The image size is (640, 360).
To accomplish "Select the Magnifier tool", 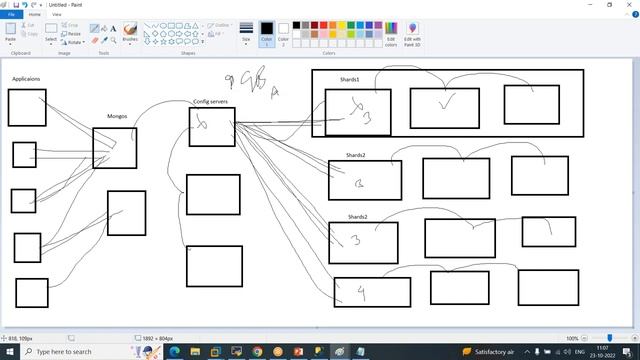I will [113, 40].
